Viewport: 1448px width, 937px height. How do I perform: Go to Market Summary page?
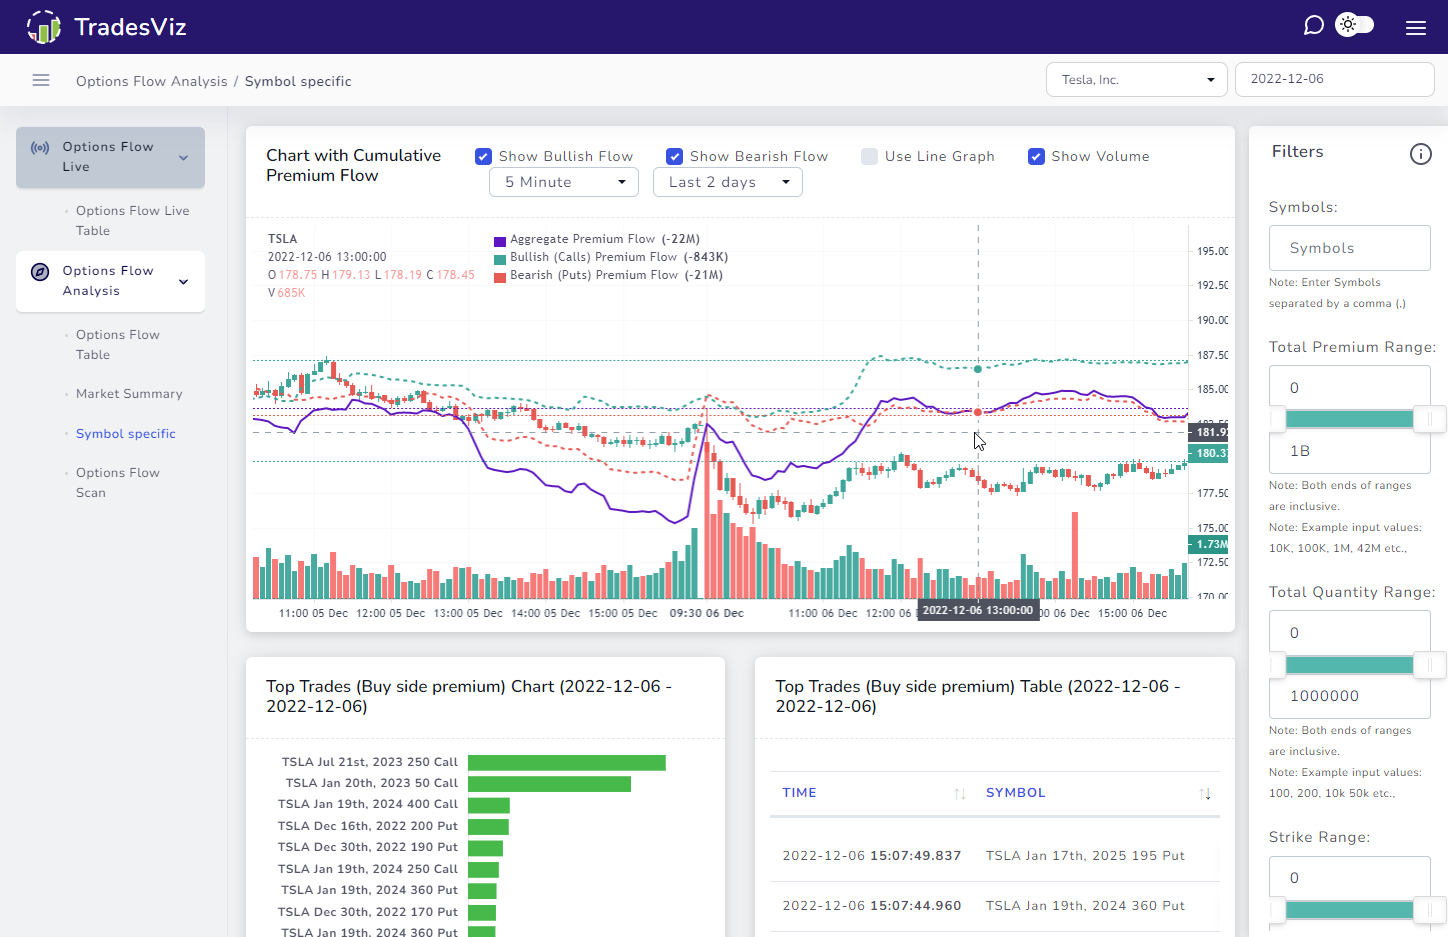129,394
